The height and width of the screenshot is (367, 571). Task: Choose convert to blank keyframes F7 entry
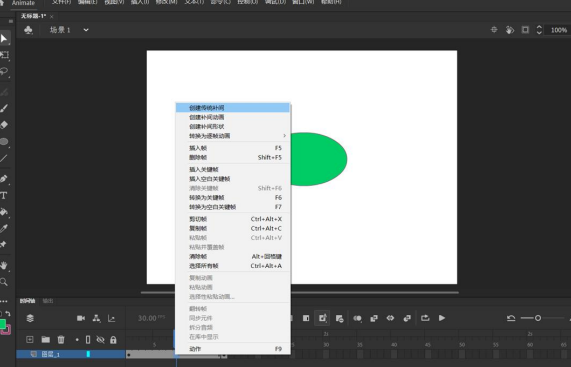point(233,207)
